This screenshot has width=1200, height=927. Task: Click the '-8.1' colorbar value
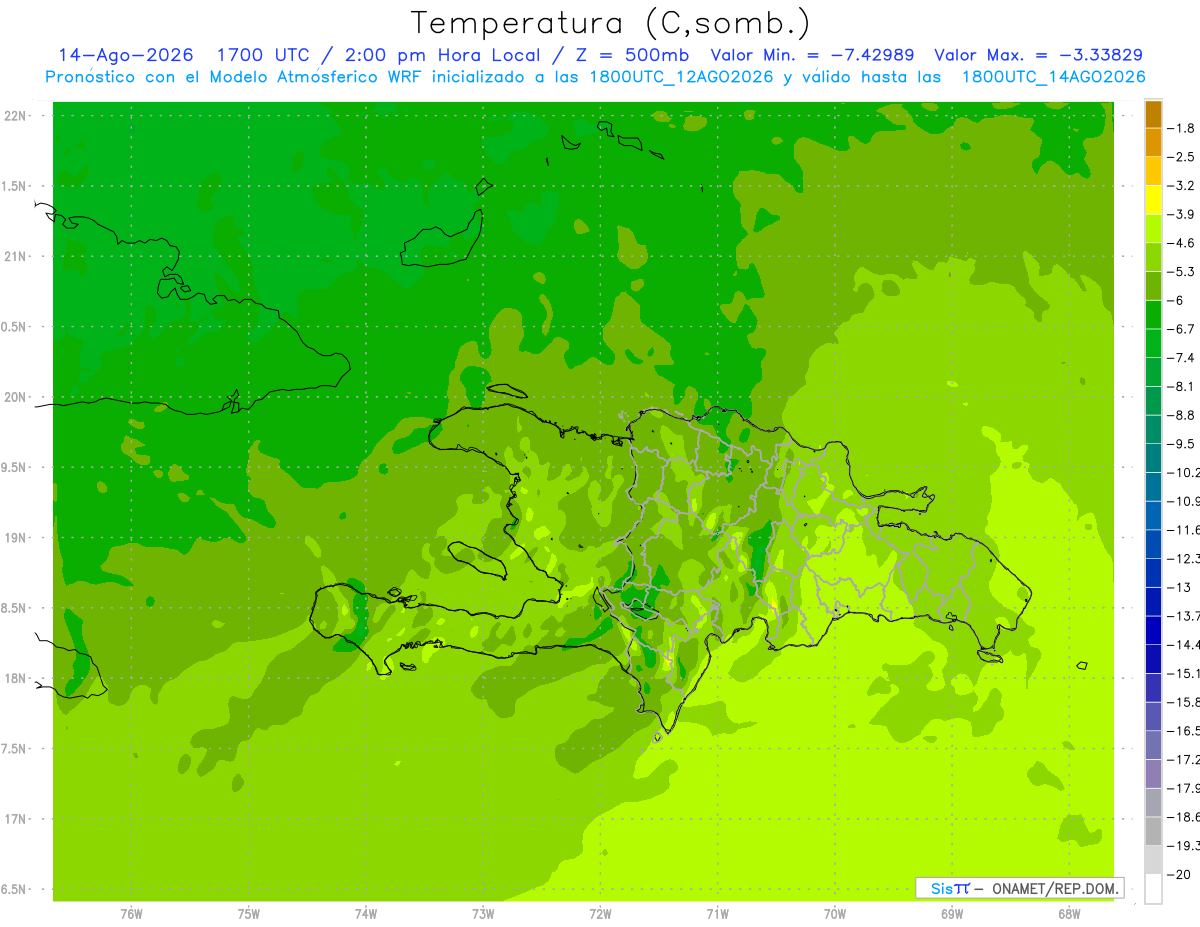coord(1182,387)
